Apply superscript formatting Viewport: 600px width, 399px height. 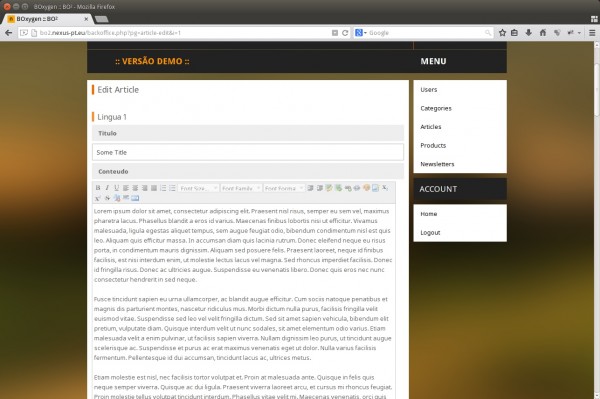pyautogui.click(x=98, y=198)
